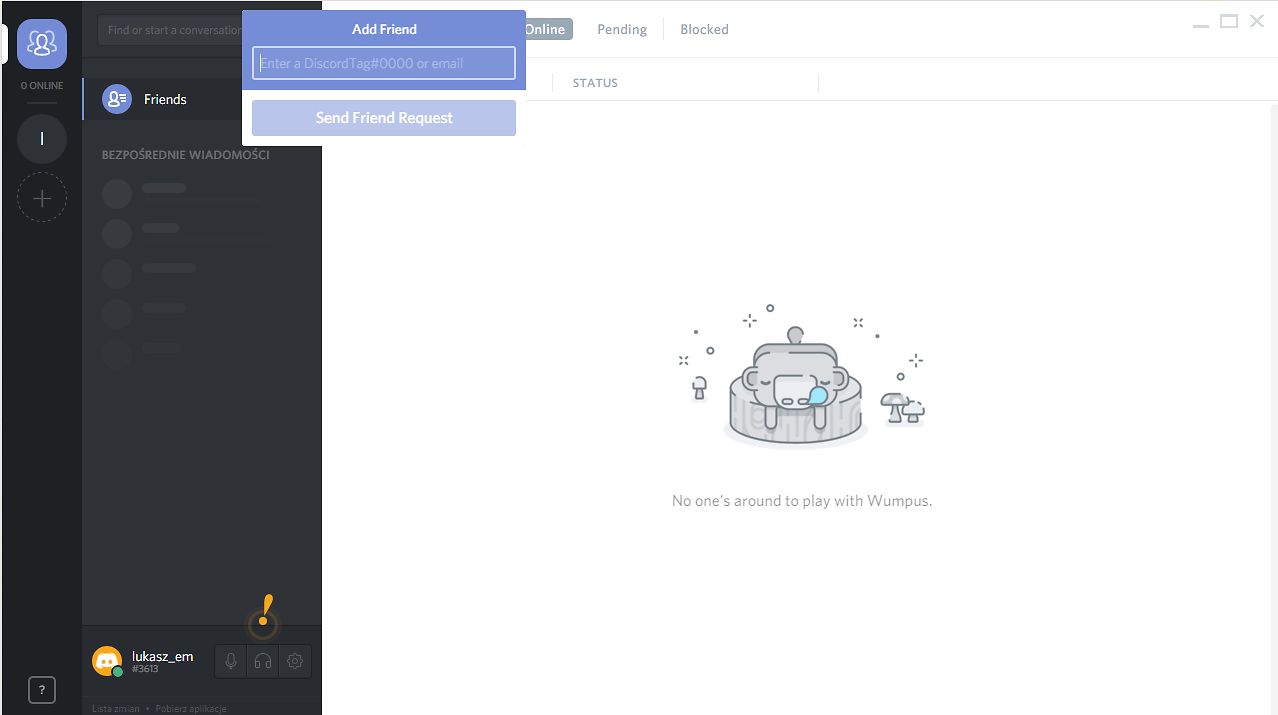The height and width of the screenshot is (715, 1278).
Task: Add a new server with plus icon
Action: pos(42,198)
